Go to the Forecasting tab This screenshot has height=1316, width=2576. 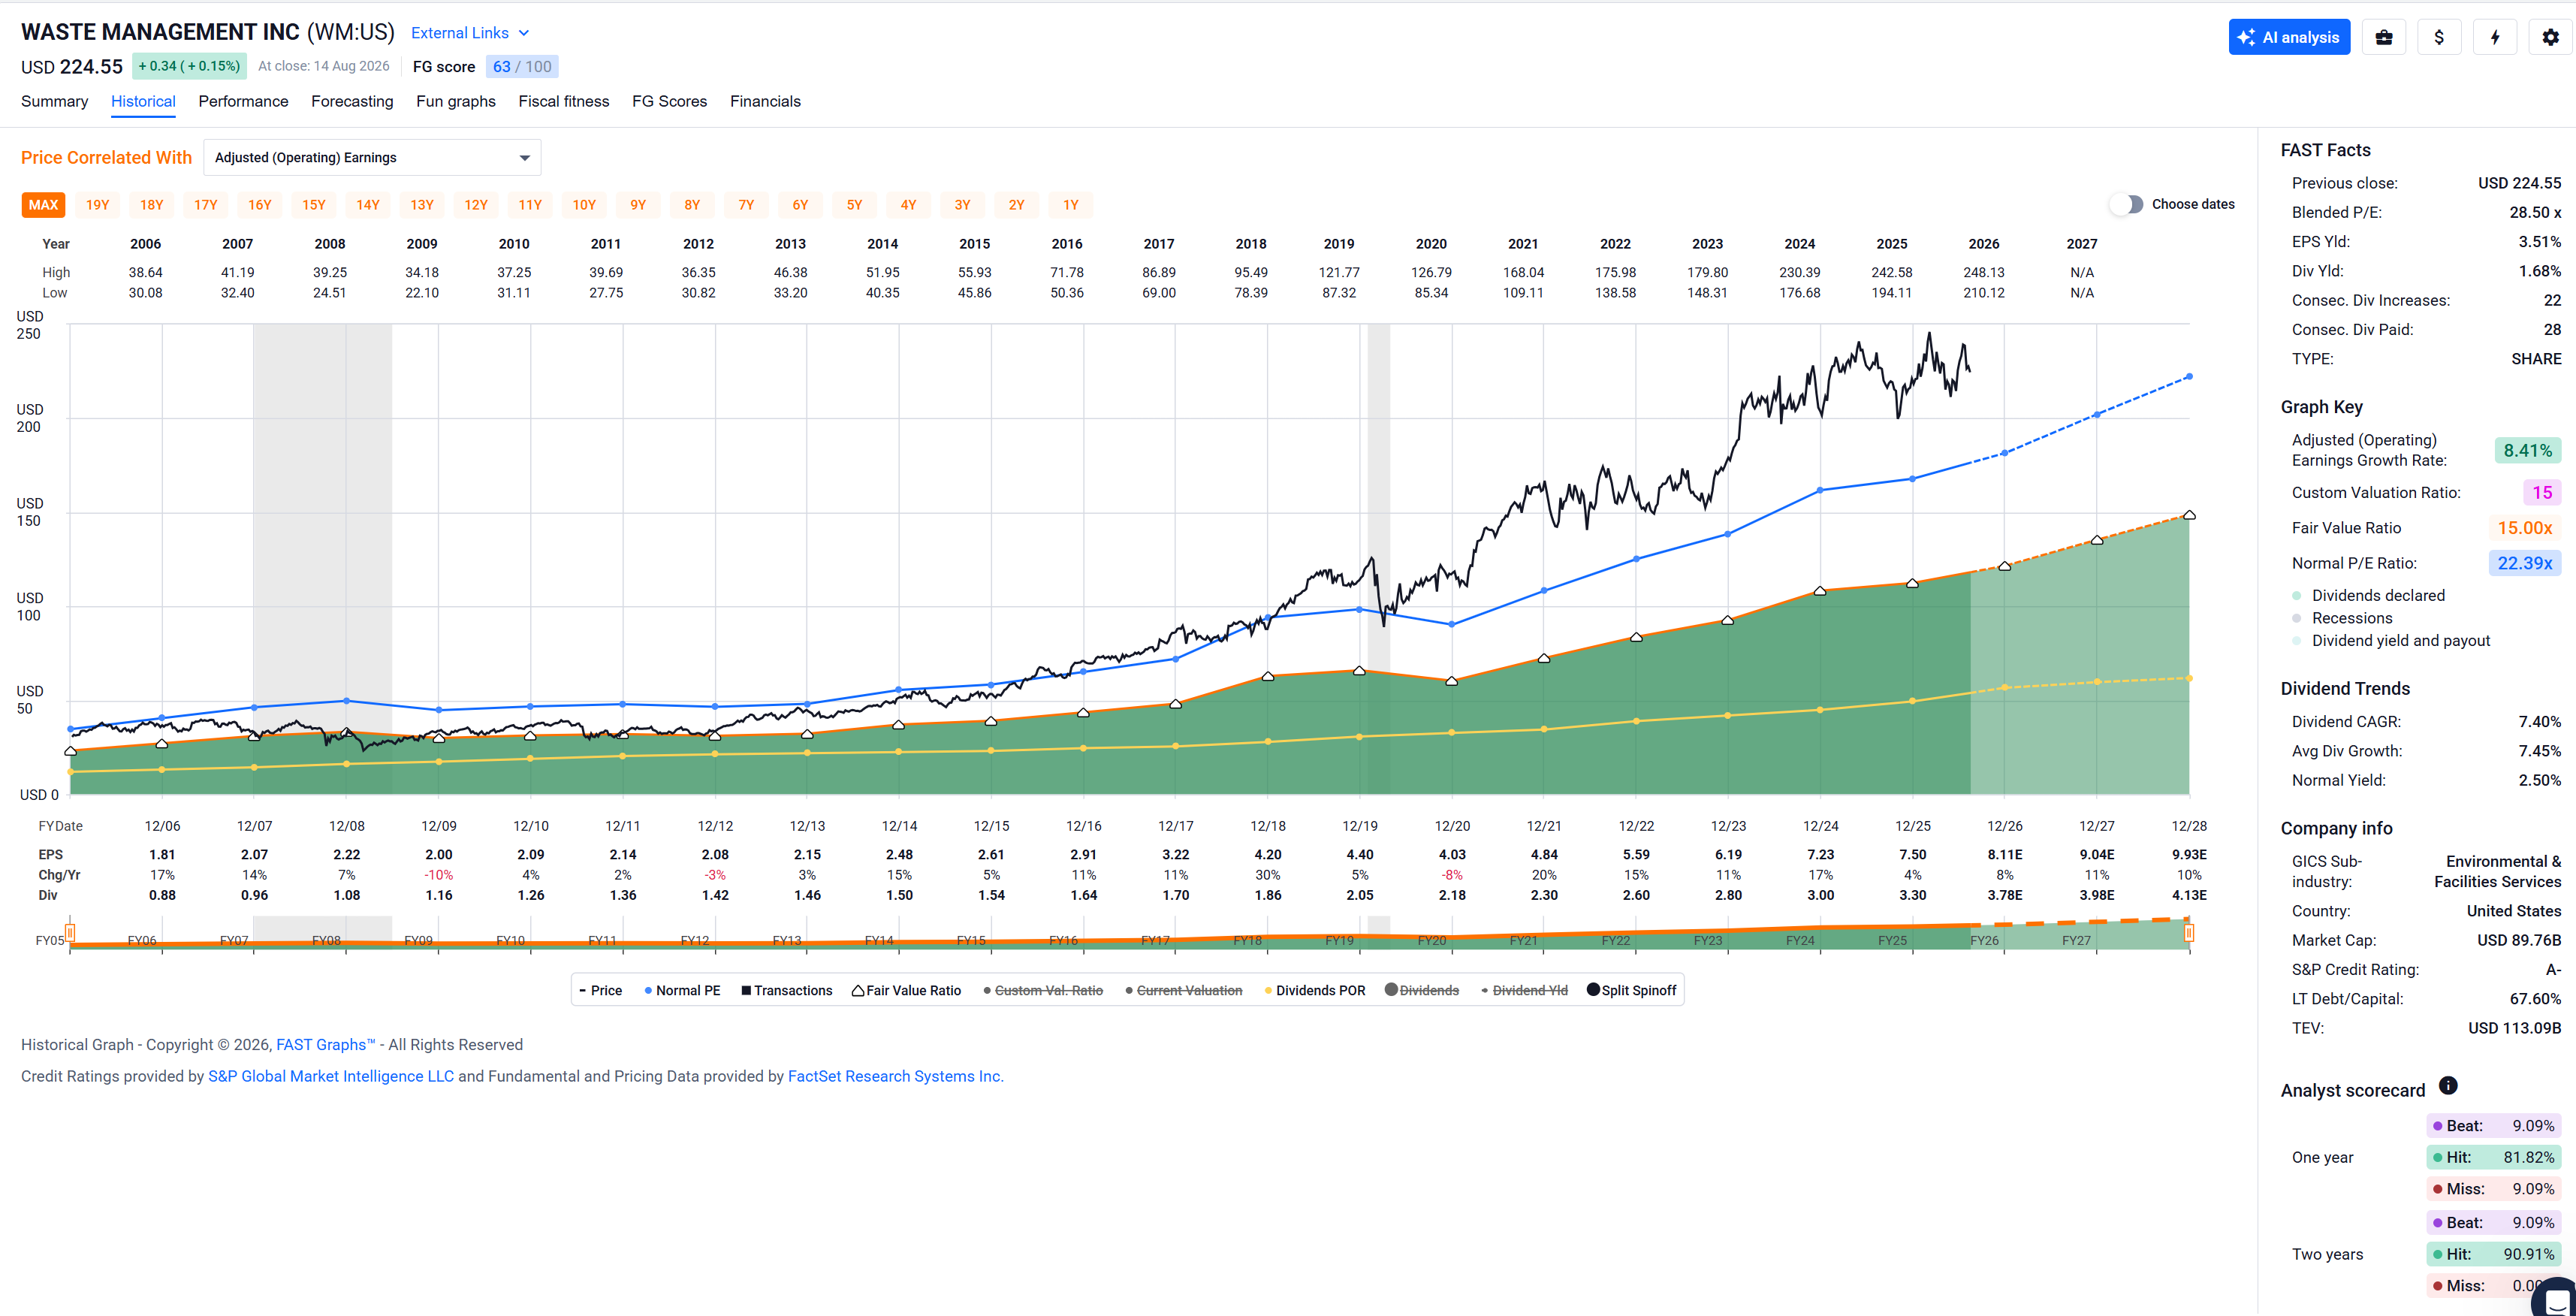tap(352, 101)
